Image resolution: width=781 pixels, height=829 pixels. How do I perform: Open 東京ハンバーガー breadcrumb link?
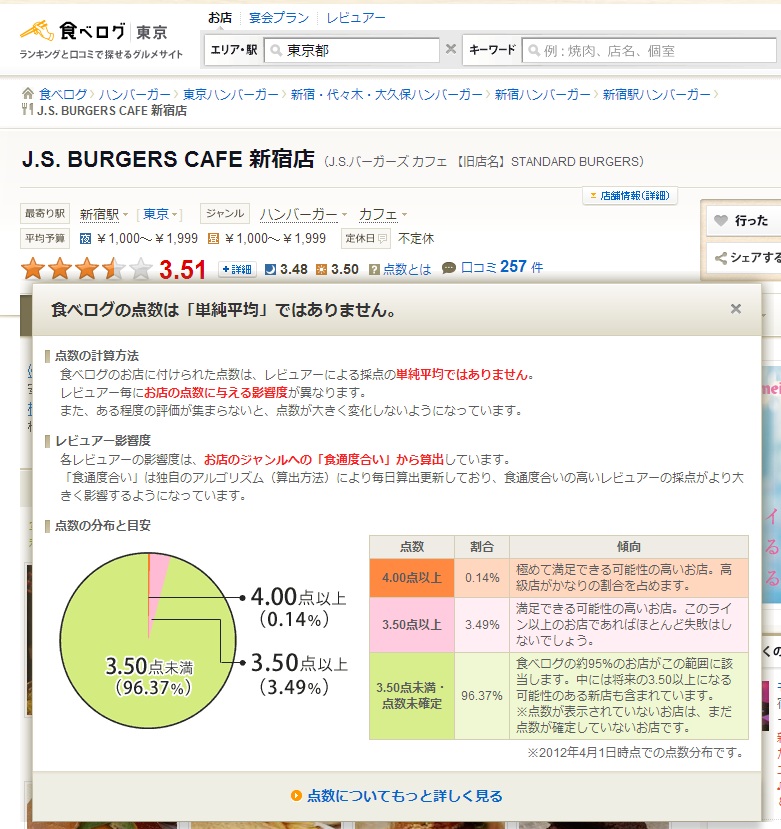(231, 94)
